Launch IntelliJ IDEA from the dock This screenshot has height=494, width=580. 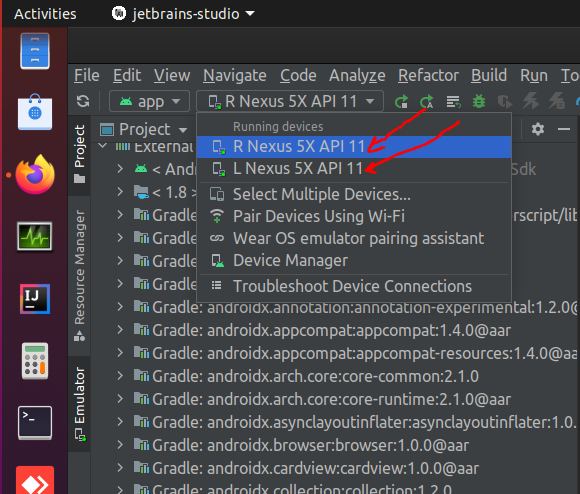coord(35,299)
